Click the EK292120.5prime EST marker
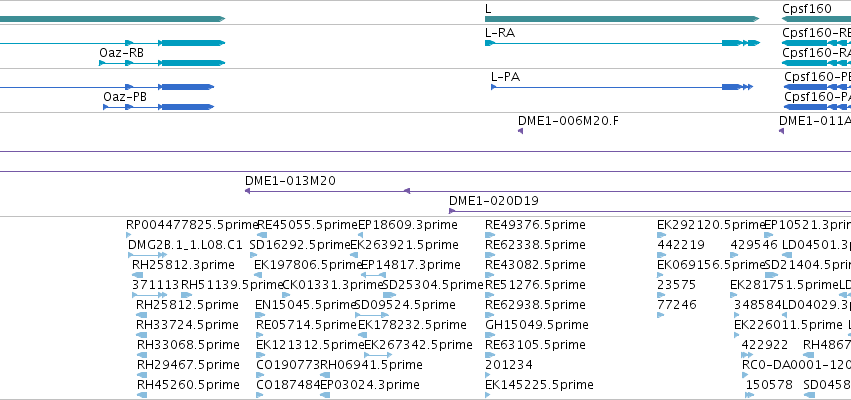Screen dimensions: 851x400 point(662,235)
